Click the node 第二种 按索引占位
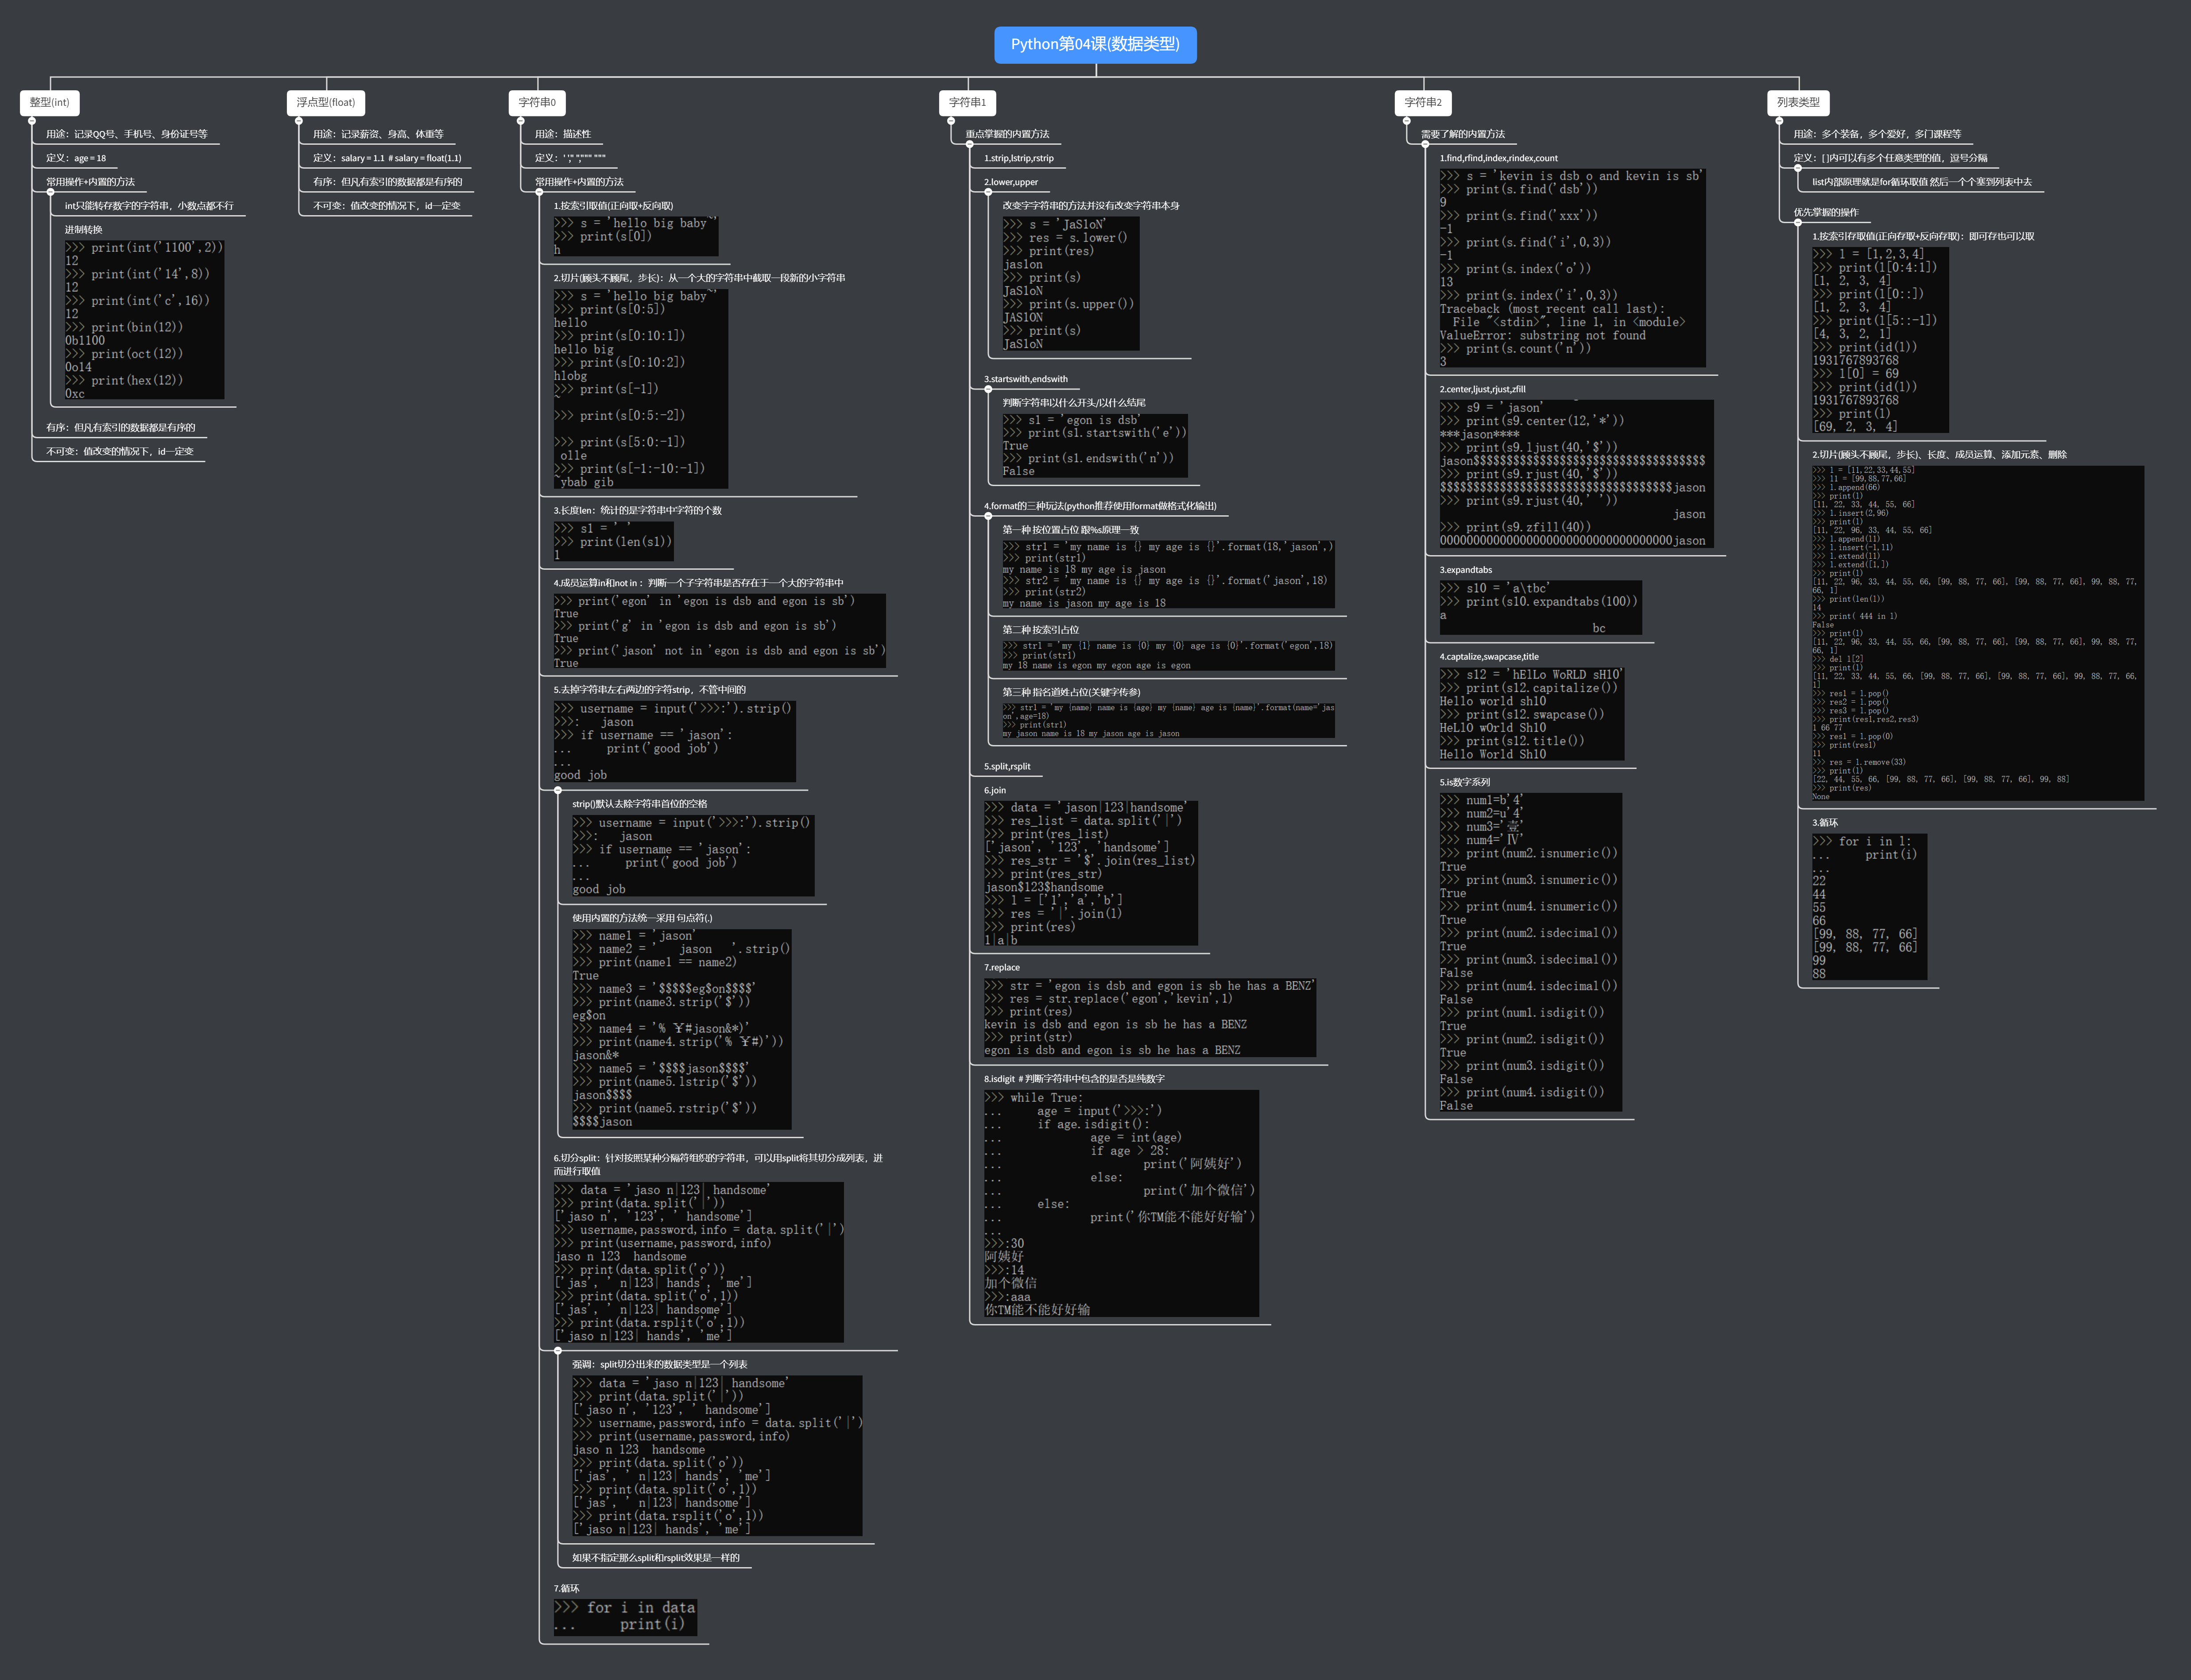The width and height of the screenshot is (2191, 1680). tap(1040, 630)
